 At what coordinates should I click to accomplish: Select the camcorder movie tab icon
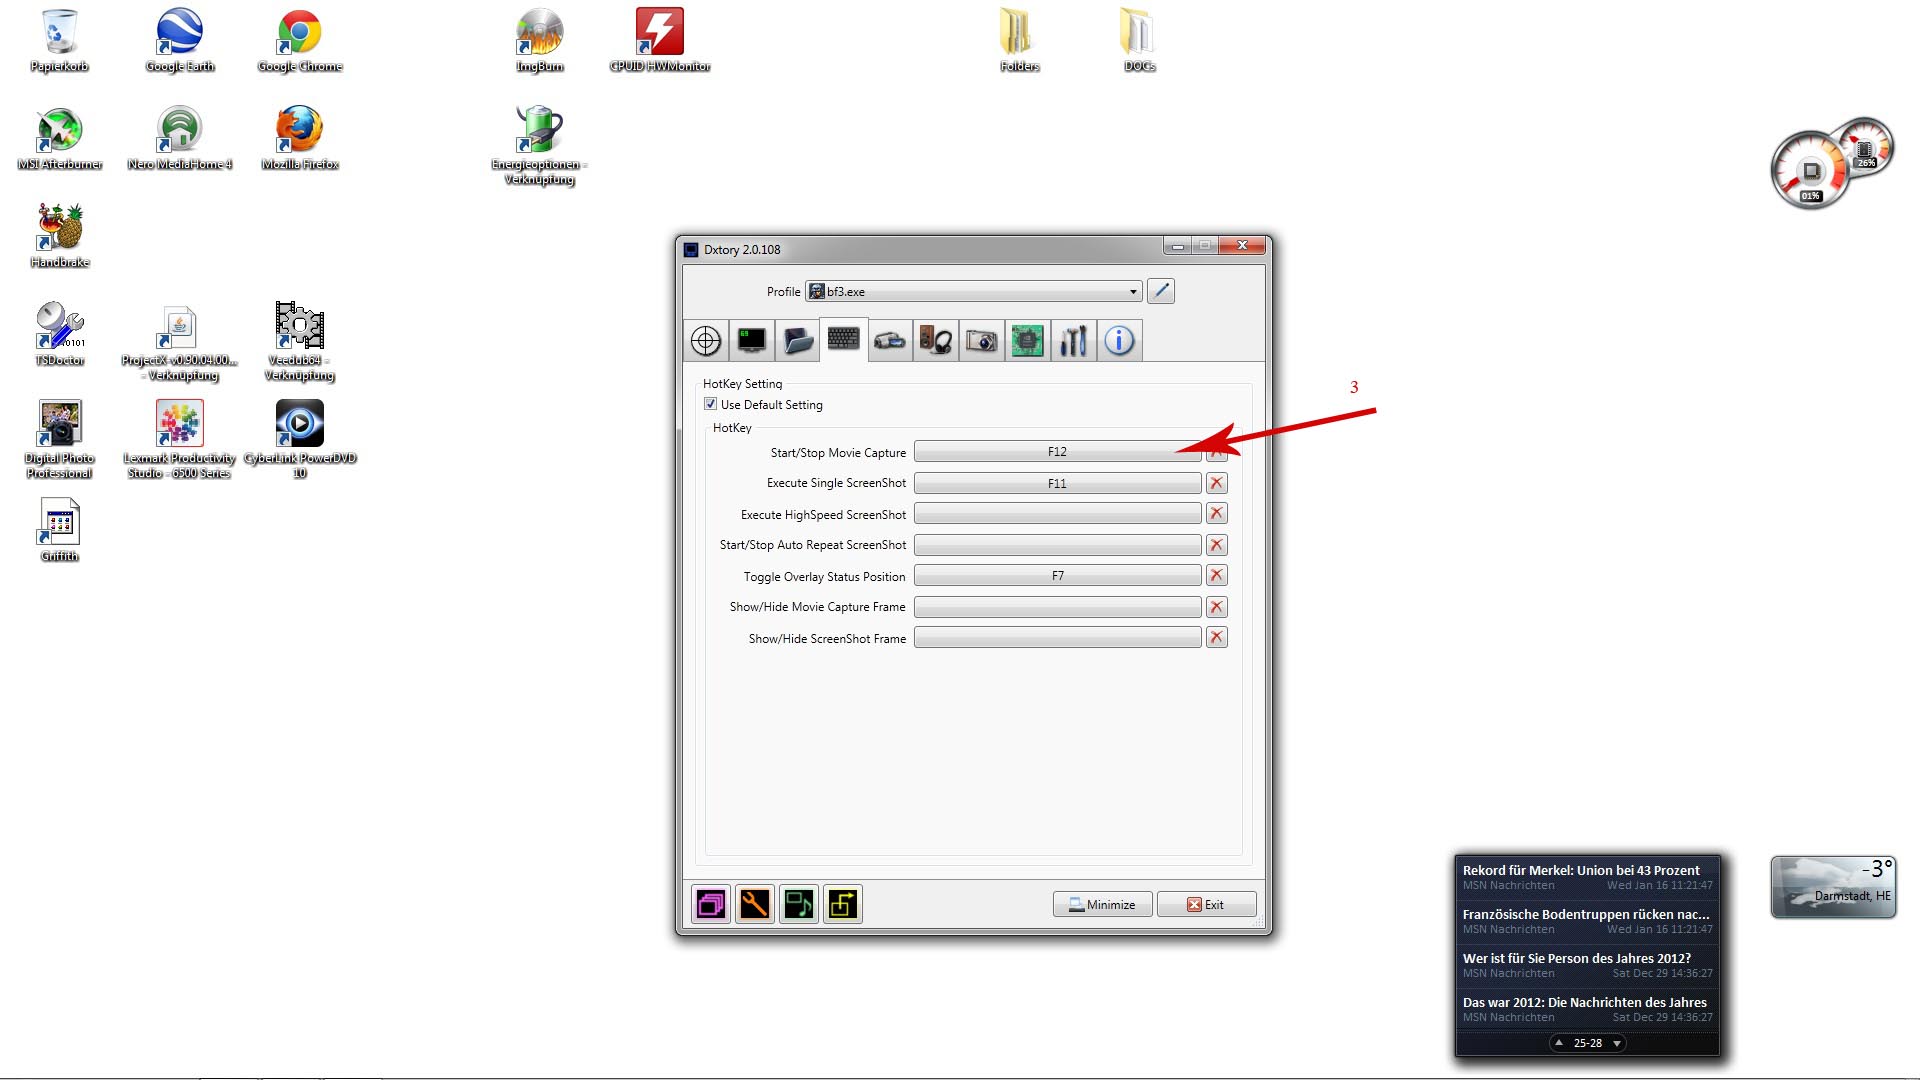[890, 341]
